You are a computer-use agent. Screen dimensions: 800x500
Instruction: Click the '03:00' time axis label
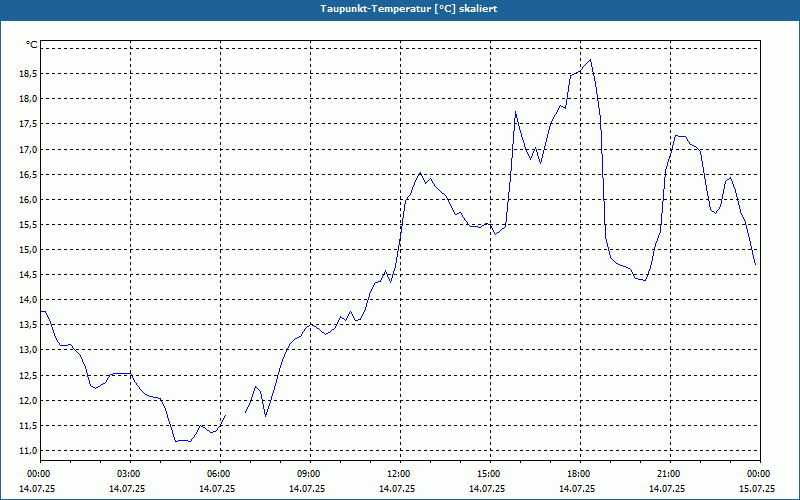coord(130,474)
